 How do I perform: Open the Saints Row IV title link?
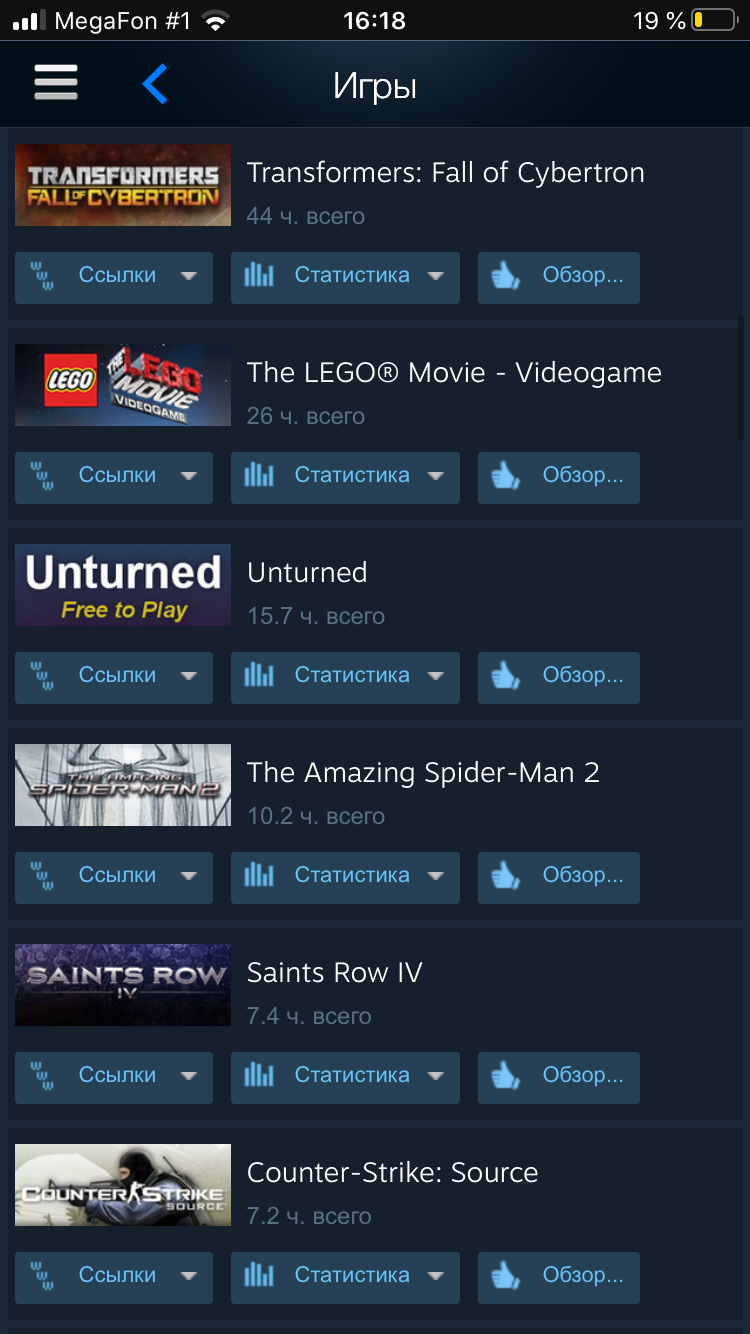point(335,973)
